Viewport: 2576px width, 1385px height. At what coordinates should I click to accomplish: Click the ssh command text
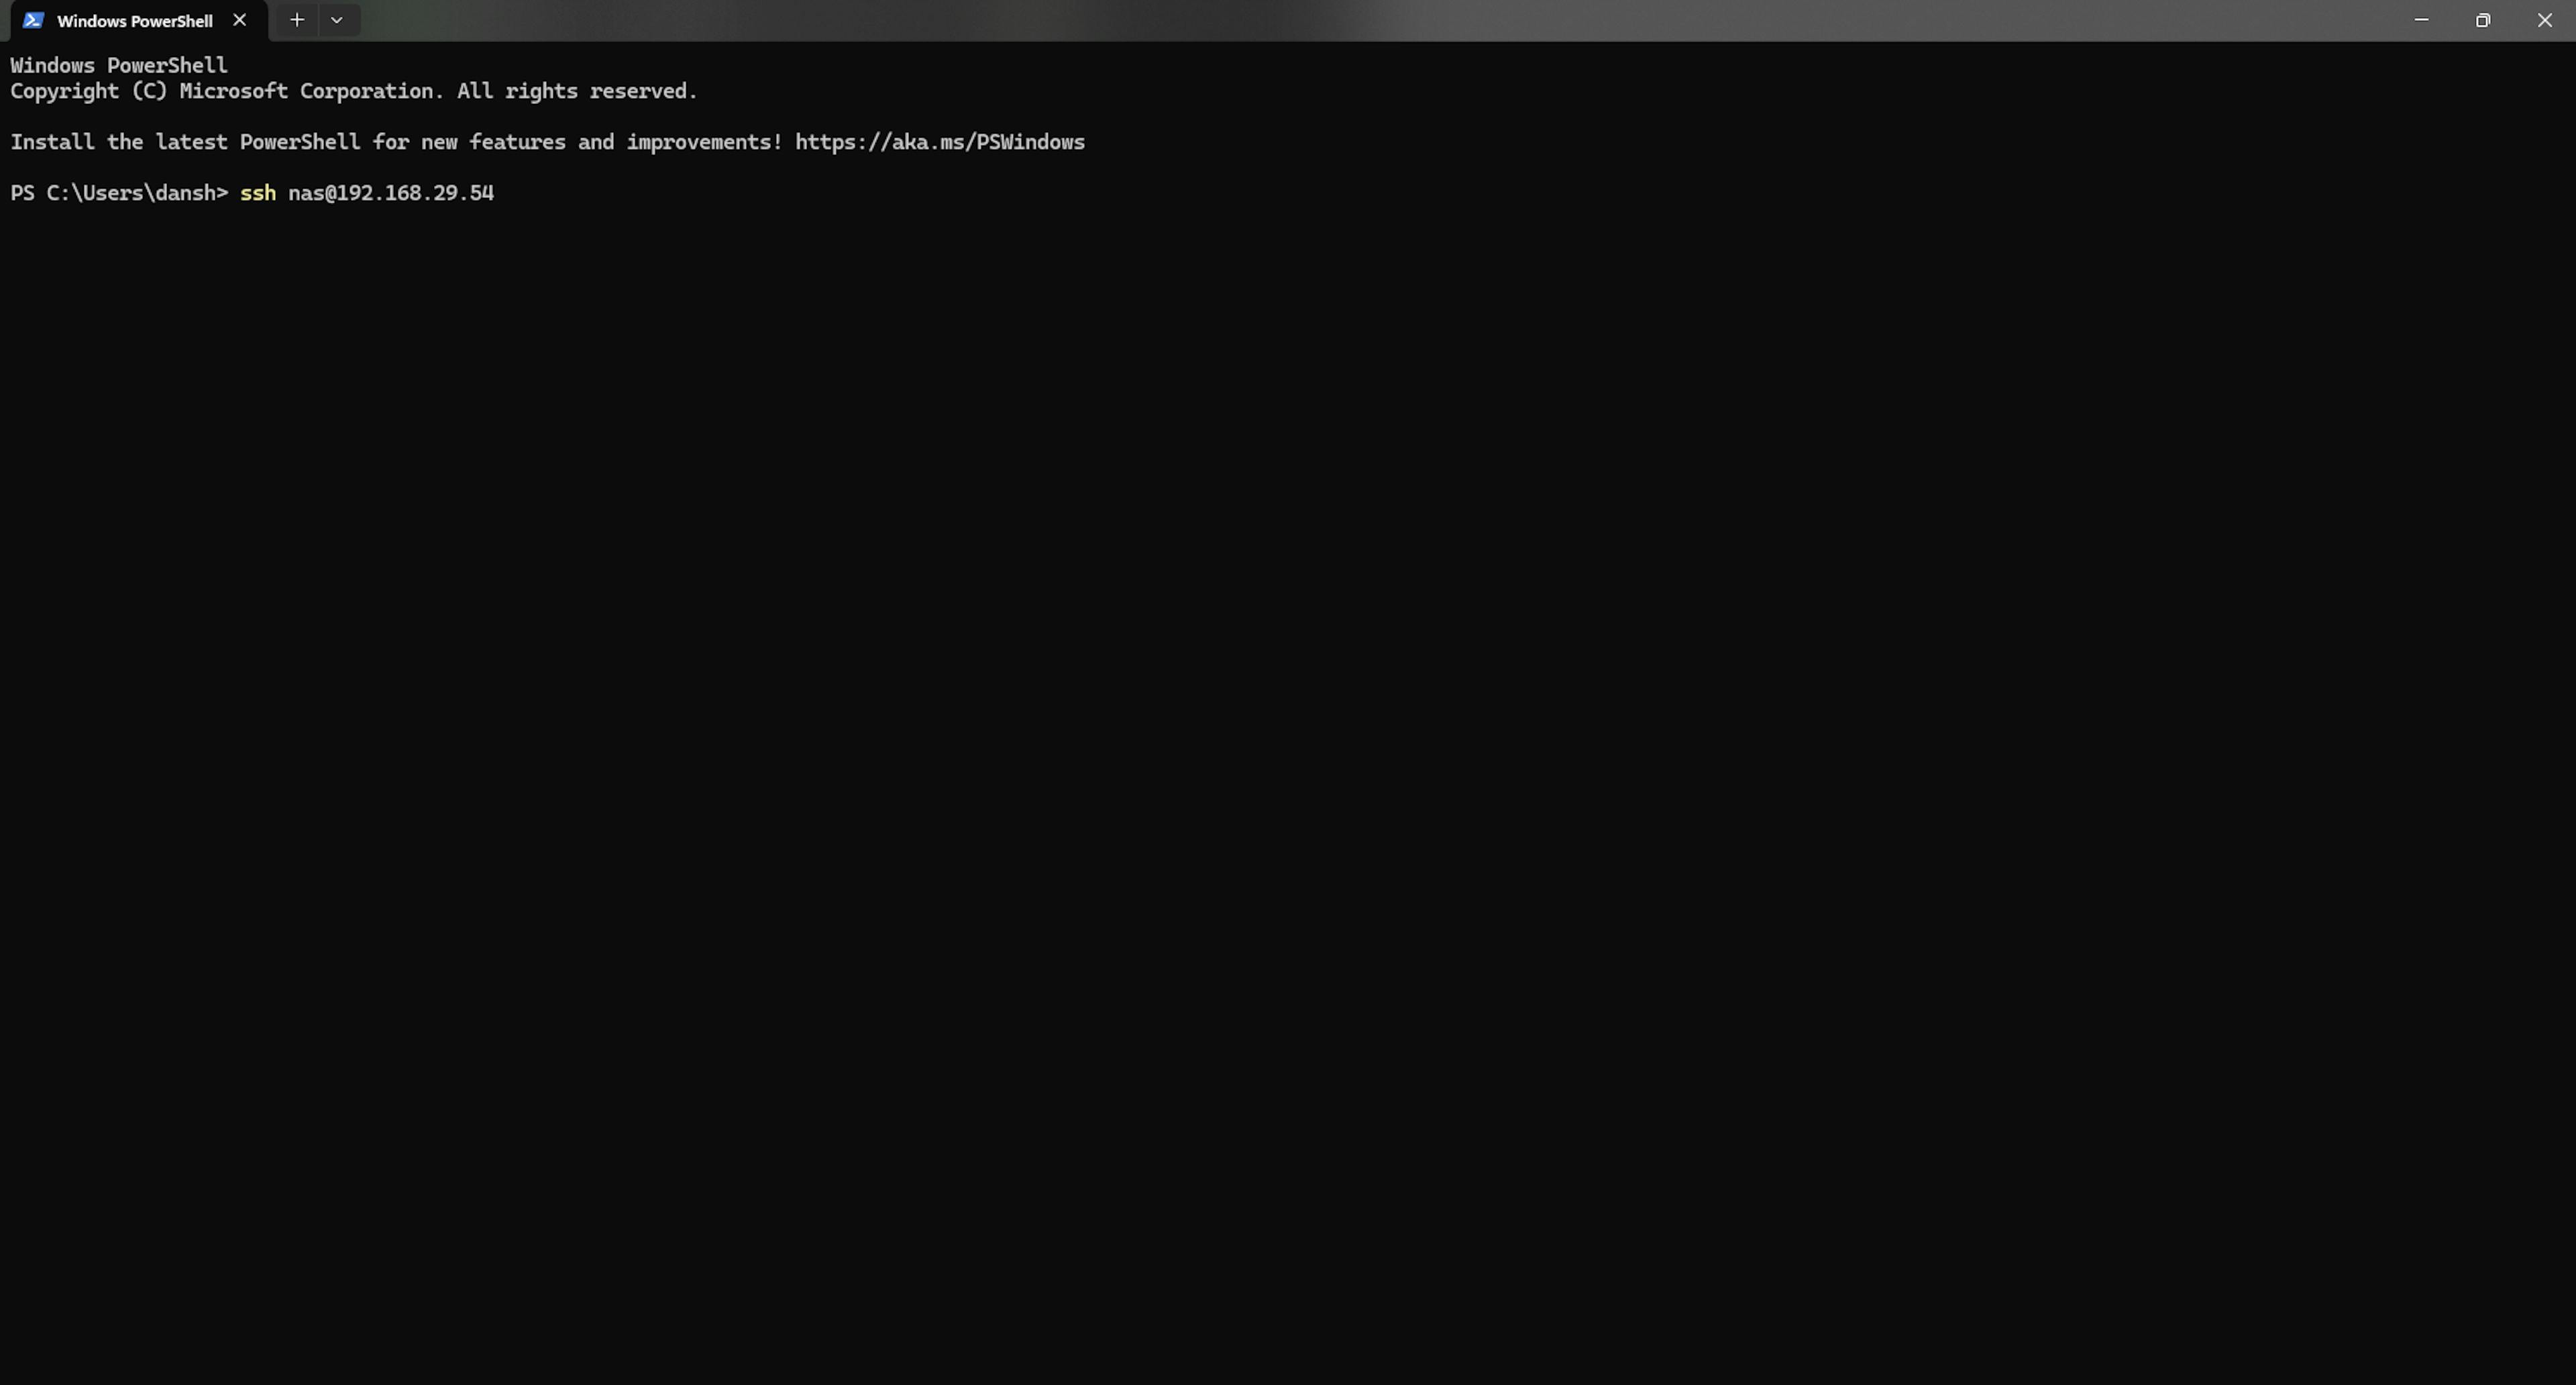tap(258, 193)
